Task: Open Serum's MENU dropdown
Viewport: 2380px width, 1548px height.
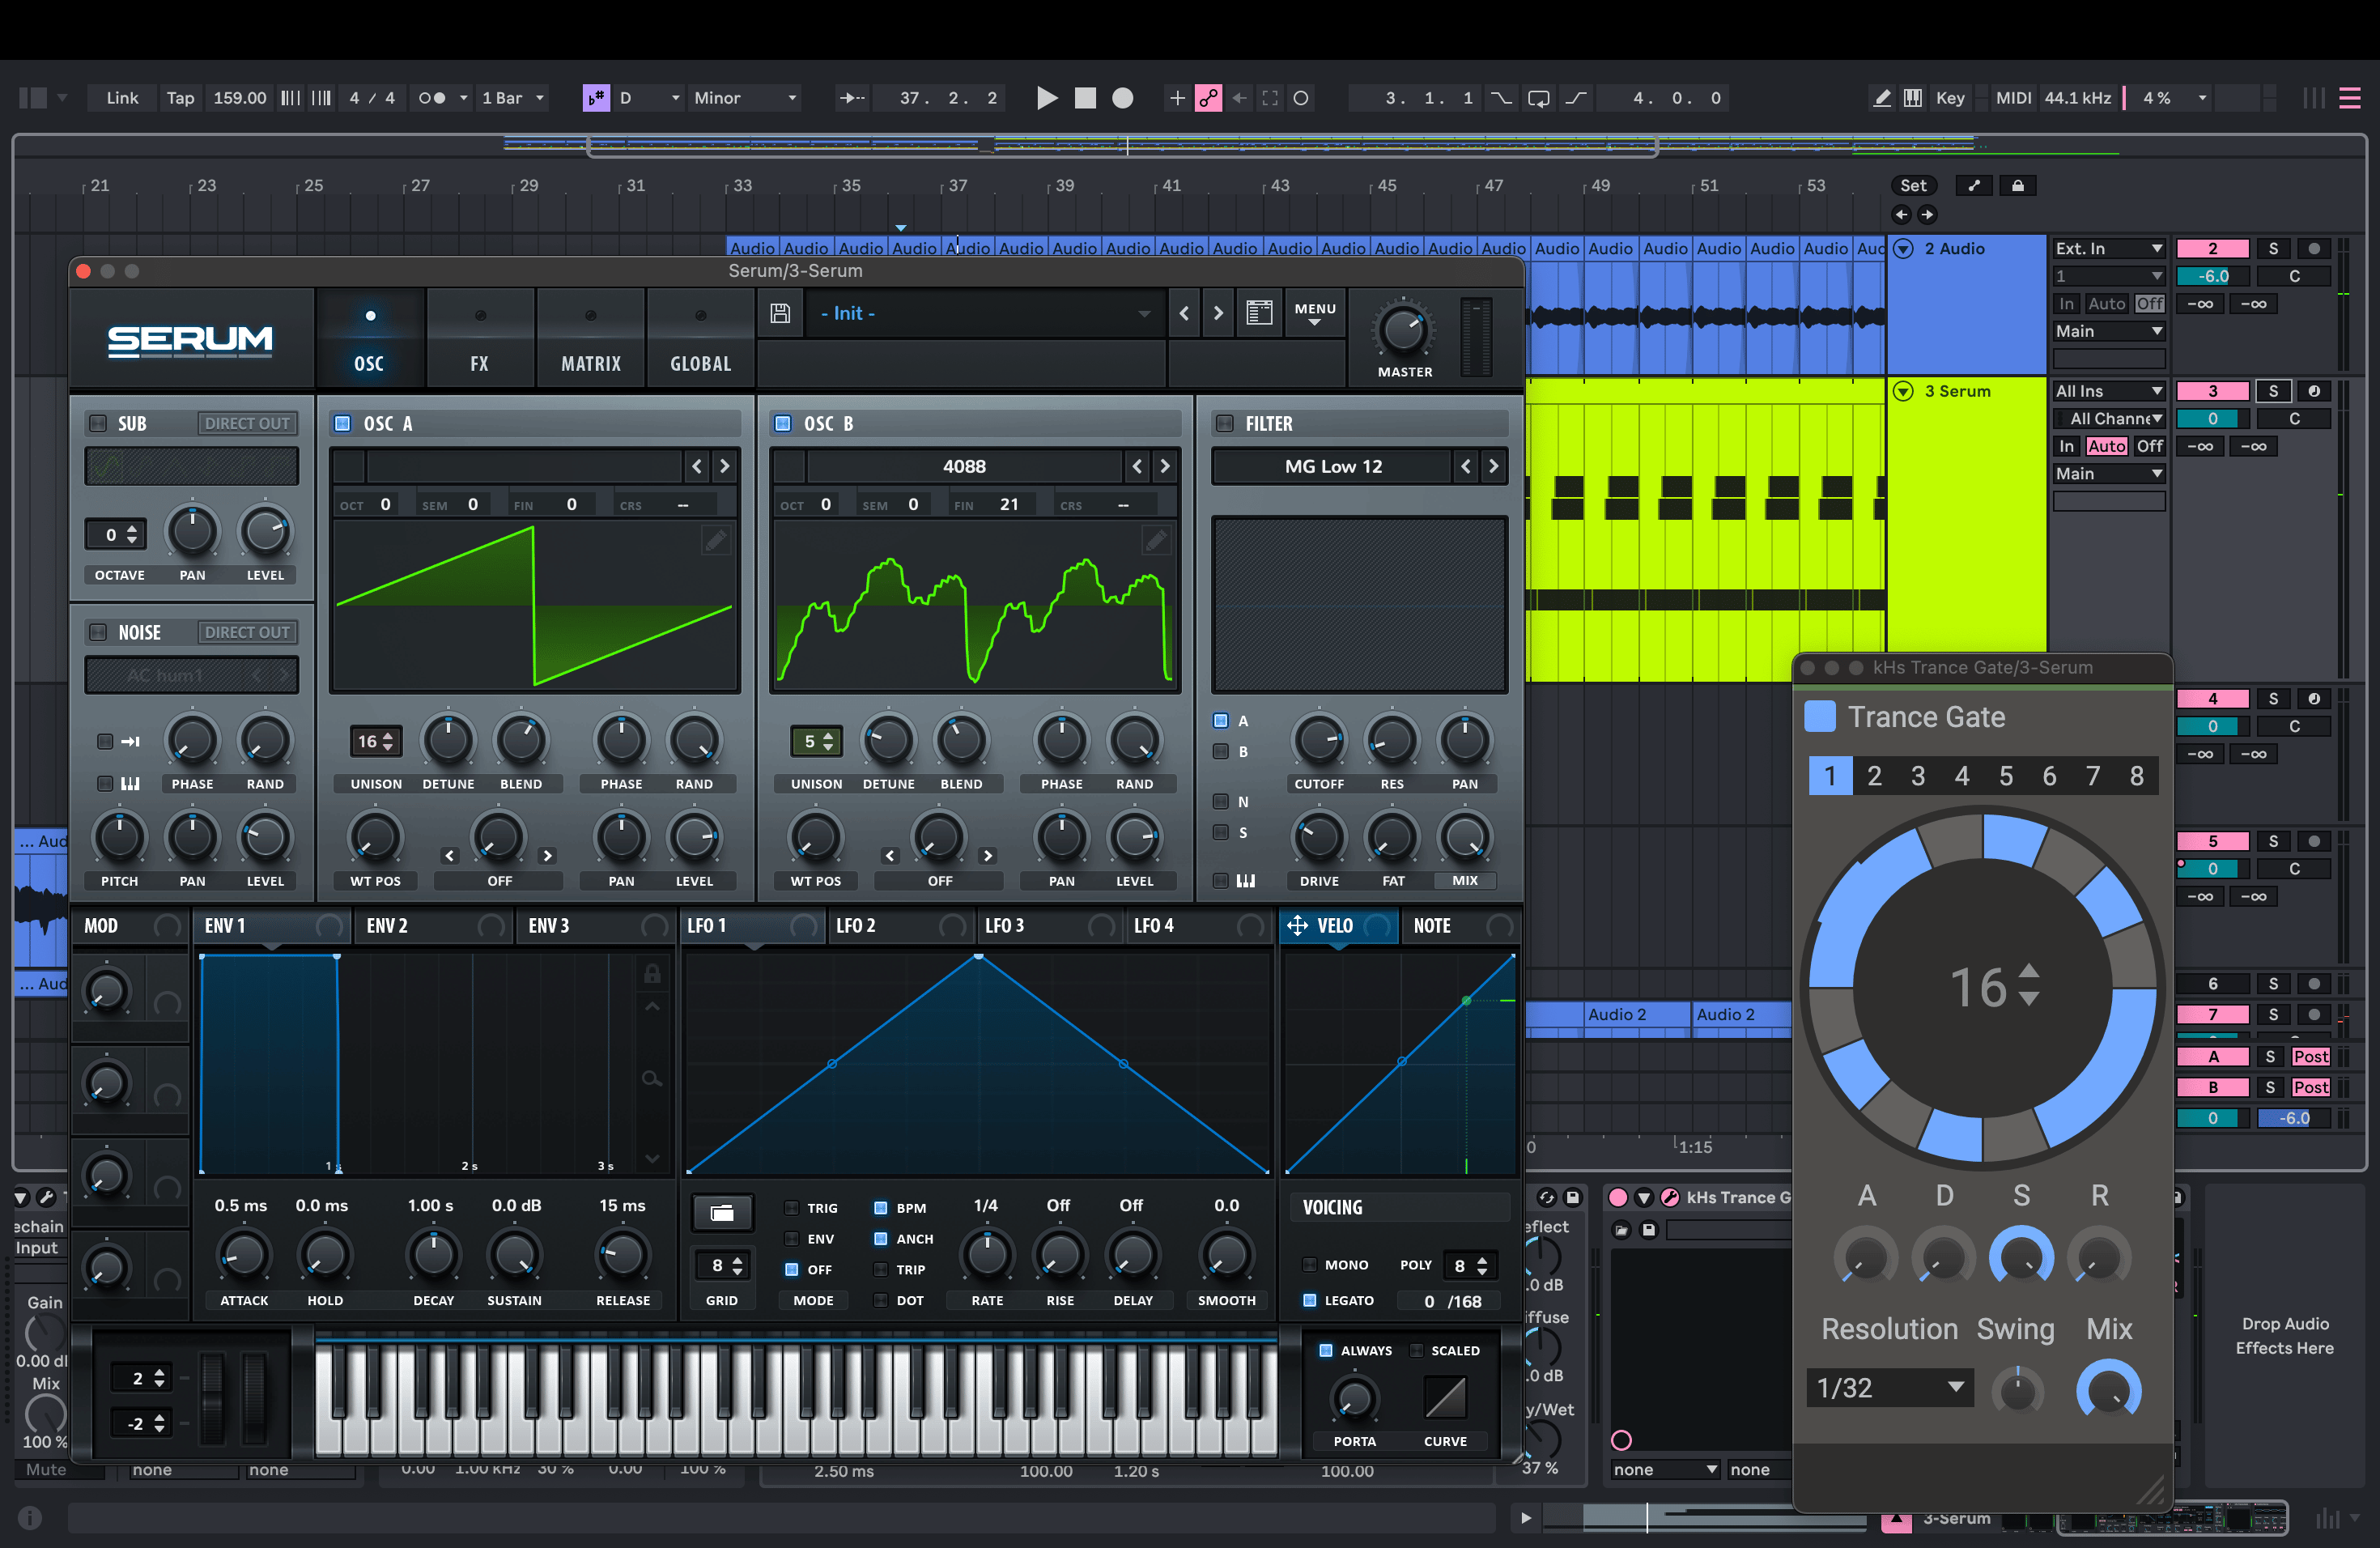Action: pos(1314,314)
